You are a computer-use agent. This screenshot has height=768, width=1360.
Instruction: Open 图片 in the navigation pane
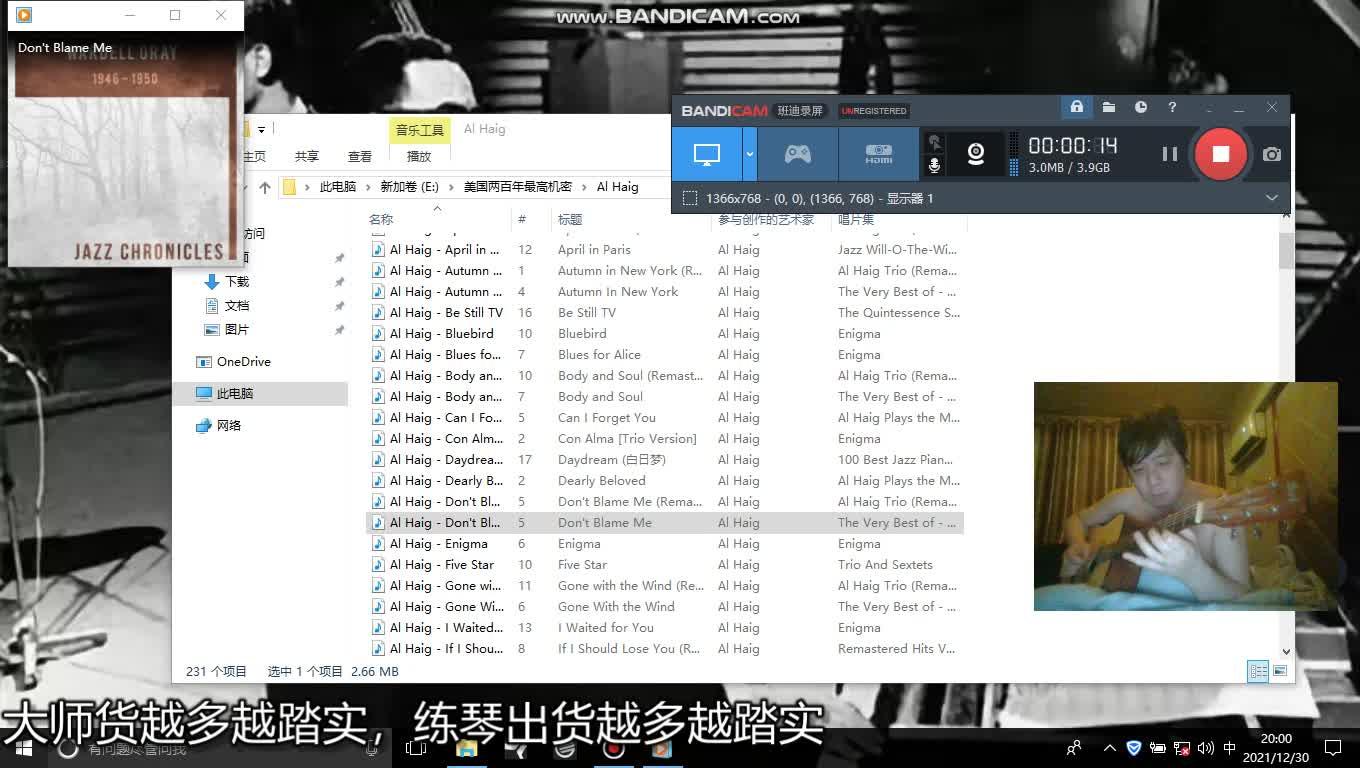pyautogui.click(x=237, y=330)
